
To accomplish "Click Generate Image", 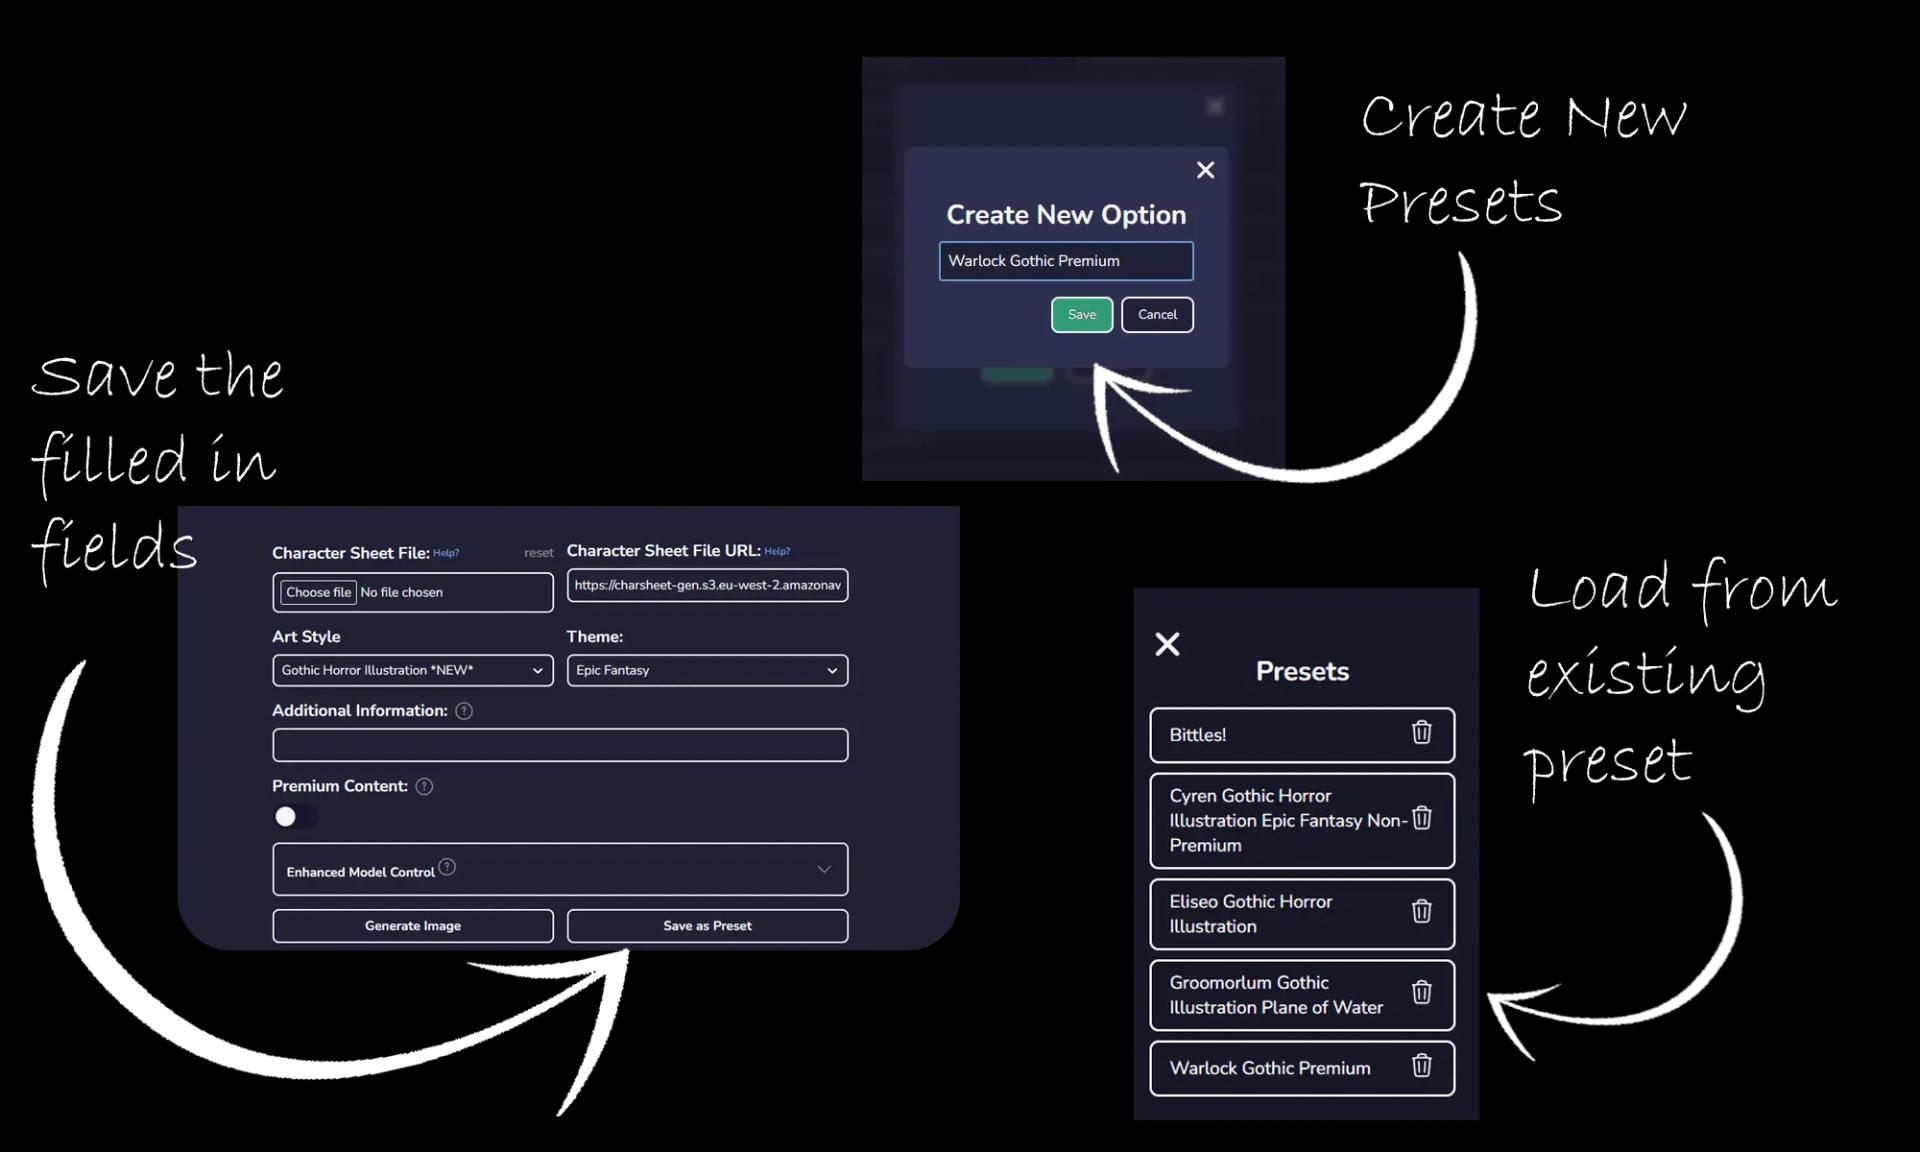I will tap(412, 925).
